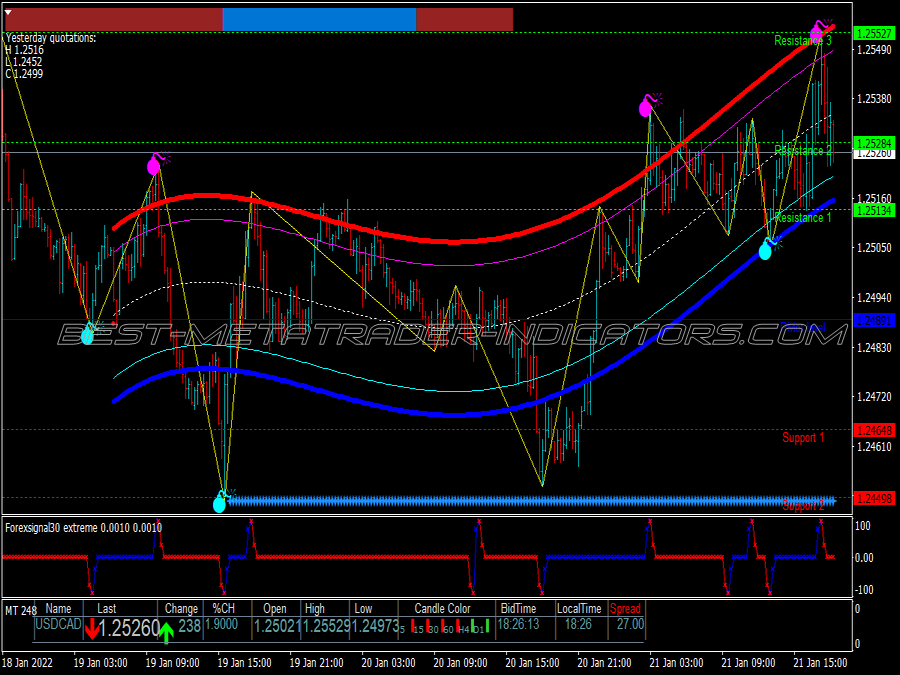
Task: Click the second red segment right of the blue bar
Action: [x=464, y=20]
